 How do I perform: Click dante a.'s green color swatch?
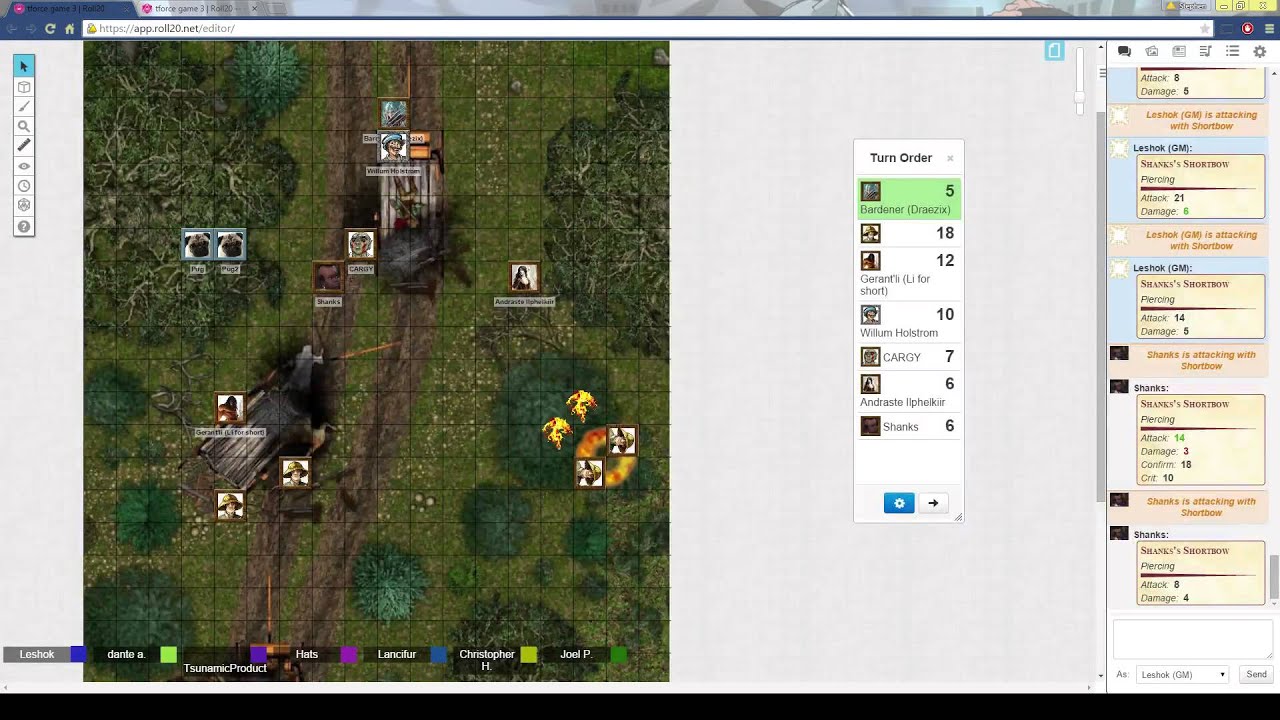168,654
